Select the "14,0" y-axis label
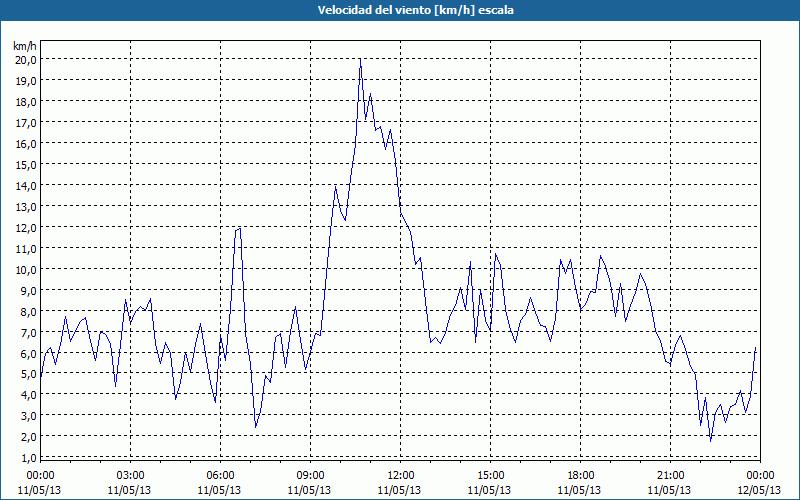Image resolution: width=800 pixels, height=500 pixels. coord(26,185)
